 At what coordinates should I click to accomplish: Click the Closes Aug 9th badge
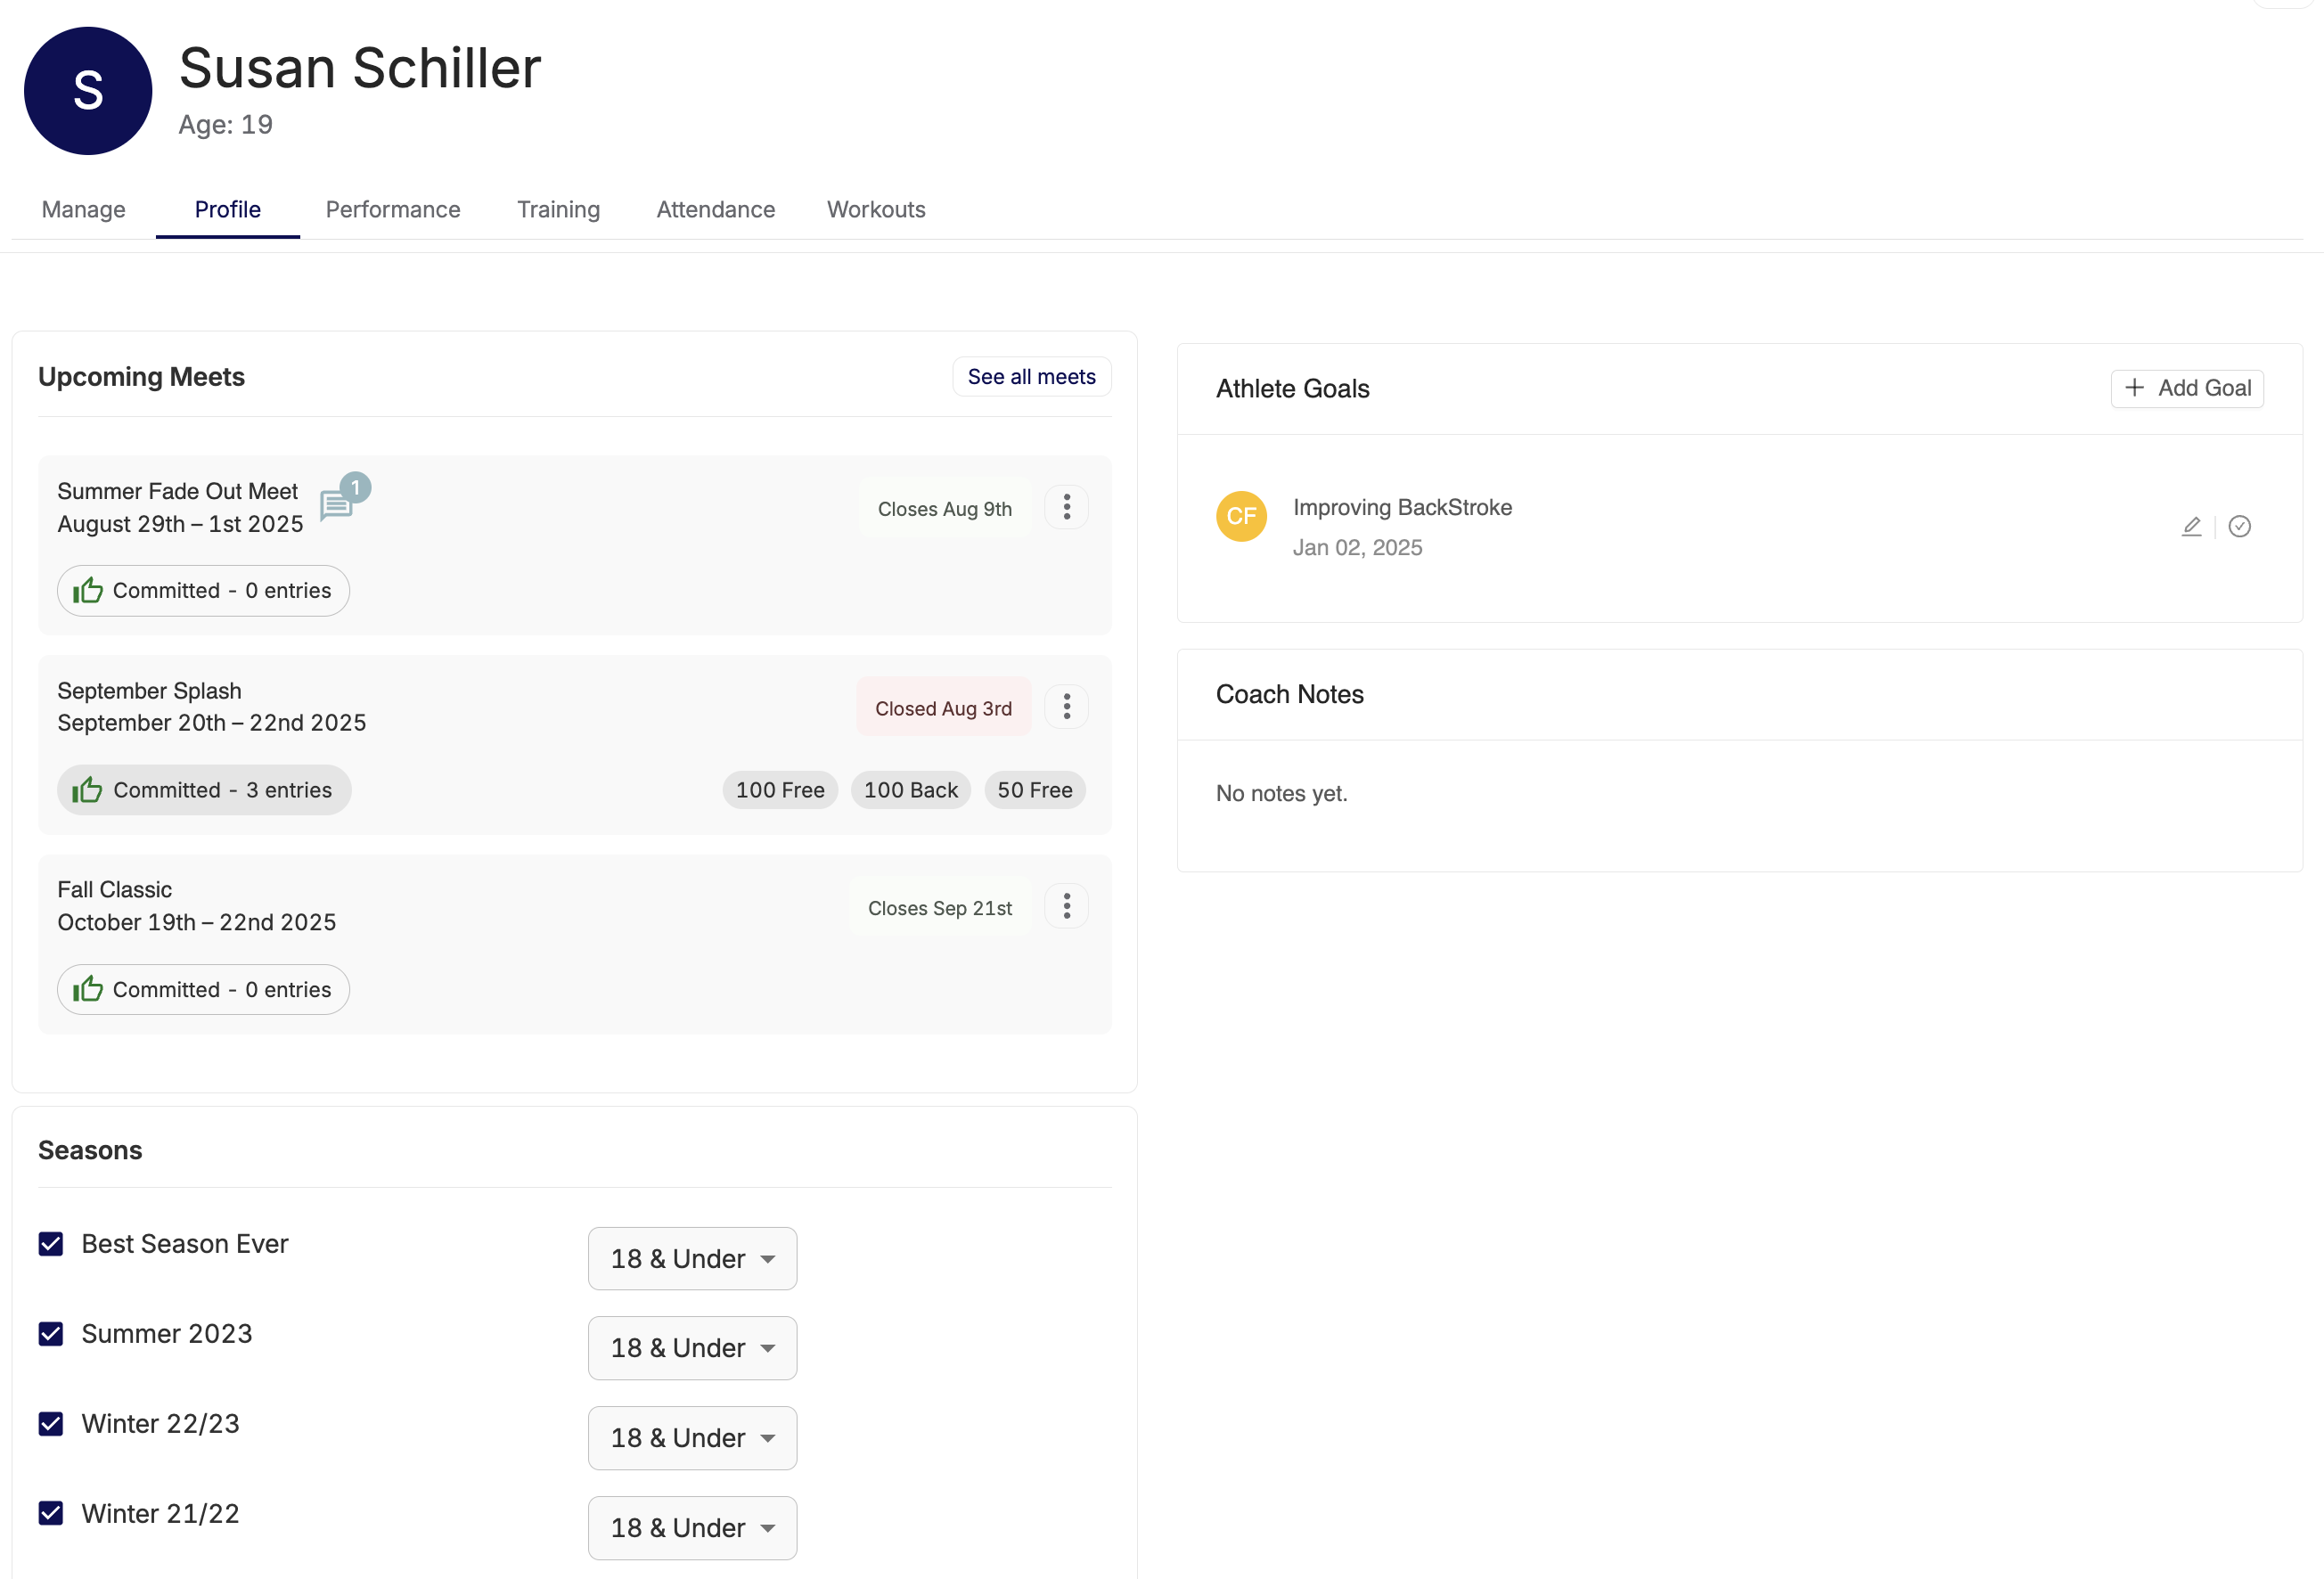click(945, 509)
